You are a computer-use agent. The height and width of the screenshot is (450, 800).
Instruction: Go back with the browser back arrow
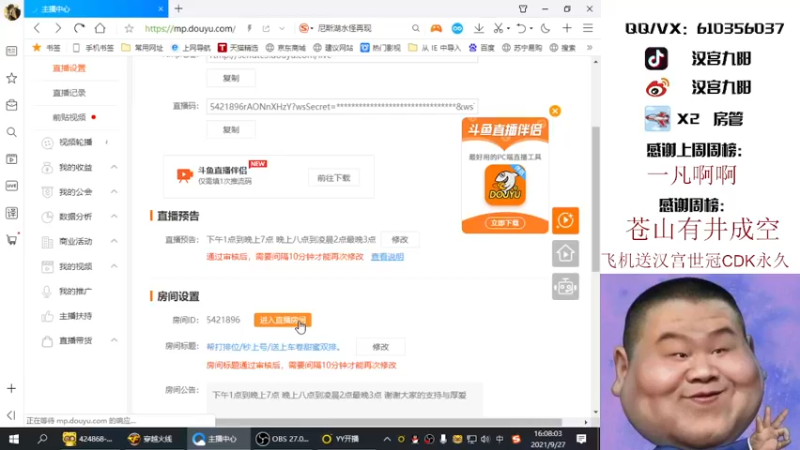click(37, 29)
